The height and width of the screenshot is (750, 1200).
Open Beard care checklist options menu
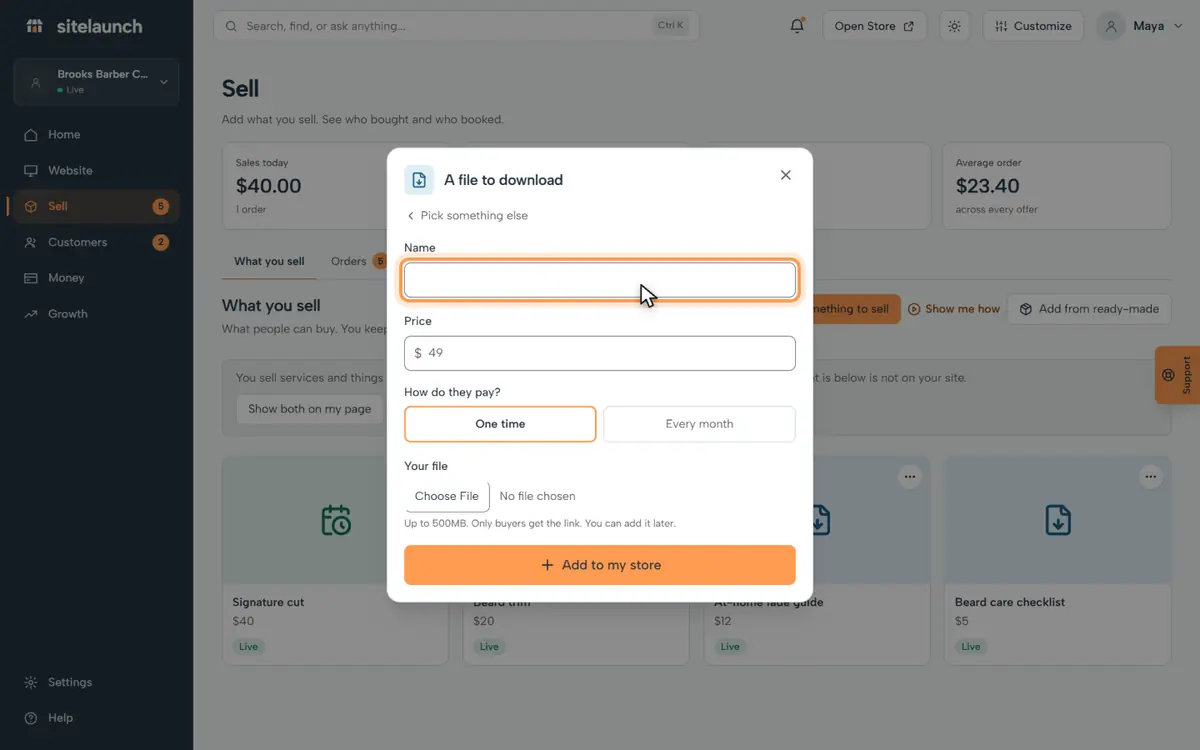pyautogui.click(x=1150, y=477)
